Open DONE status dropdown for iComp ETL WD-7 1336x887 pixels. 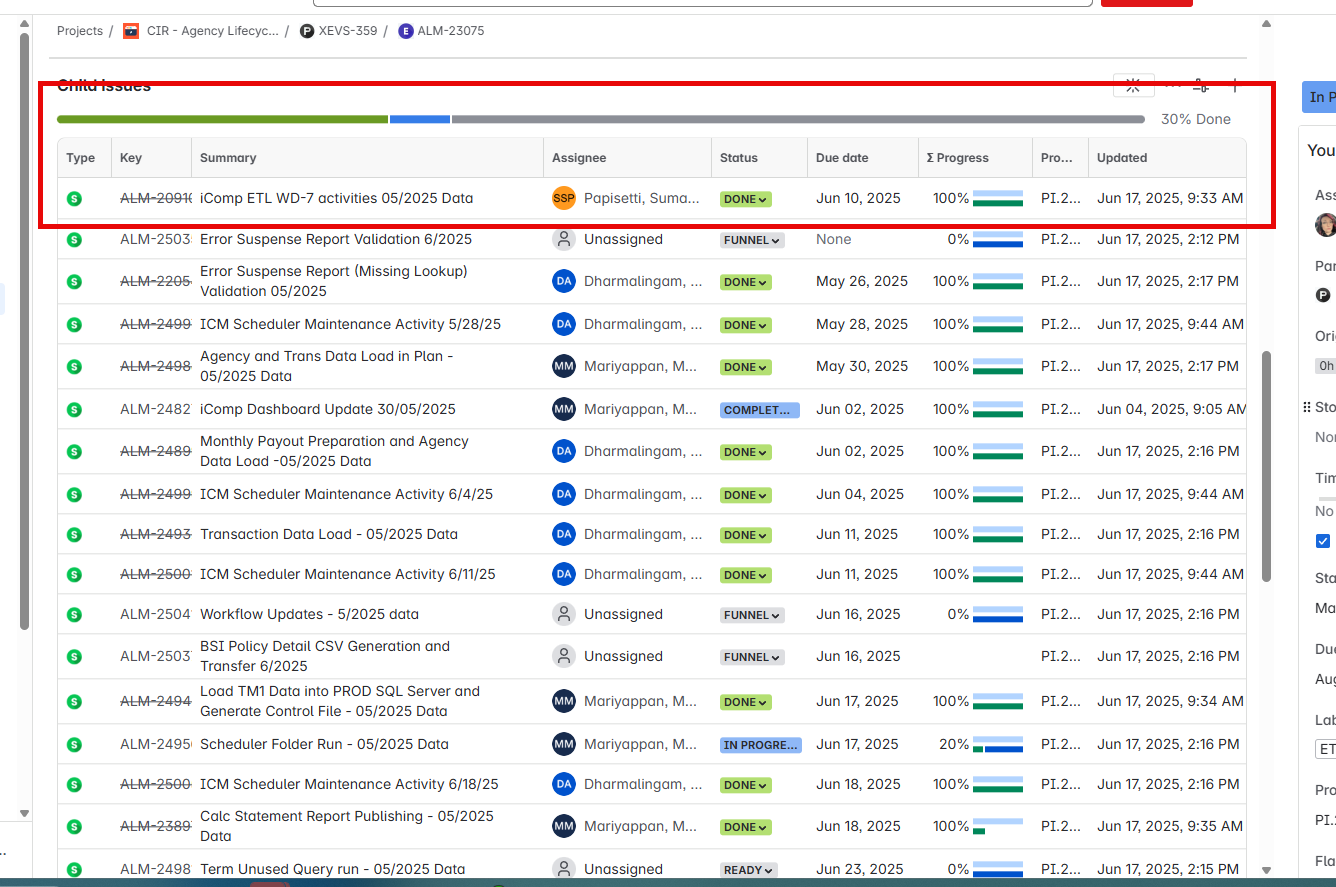tap(745, 199)
